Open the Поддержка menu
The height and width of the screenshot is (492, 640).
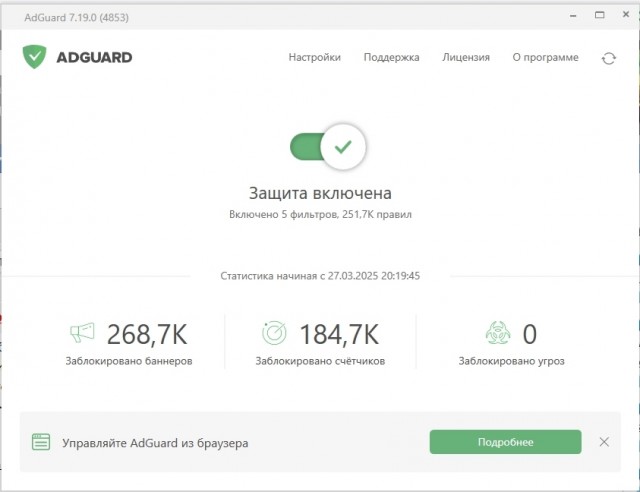pos(391,57)
